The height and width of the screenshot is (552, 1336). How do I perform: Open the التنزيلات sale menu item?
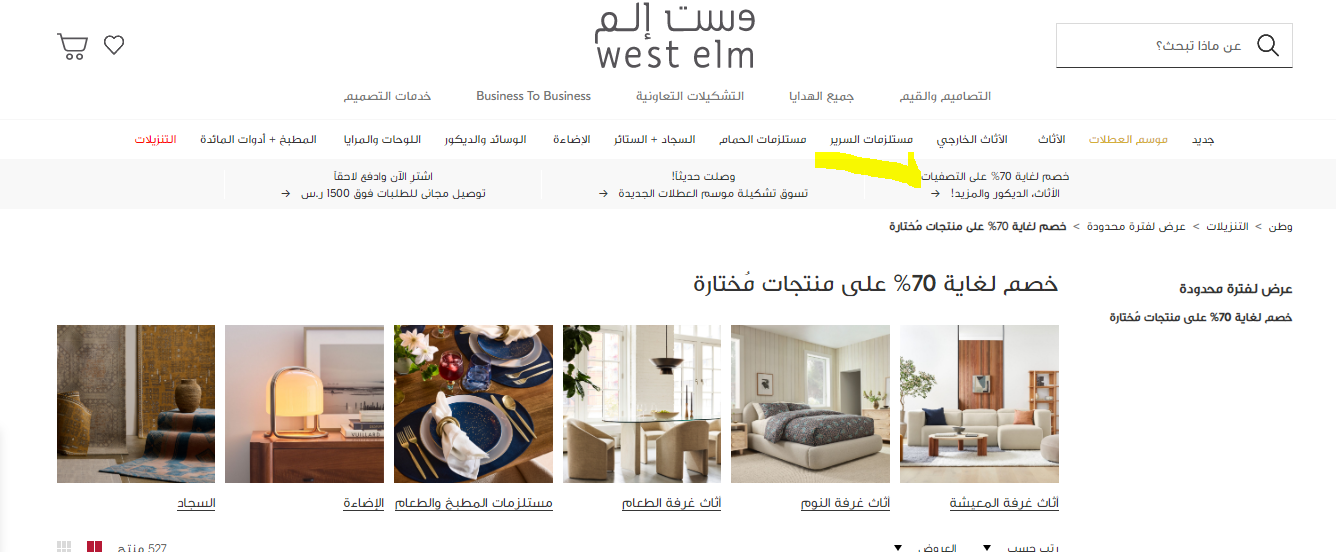click(155, 139)
